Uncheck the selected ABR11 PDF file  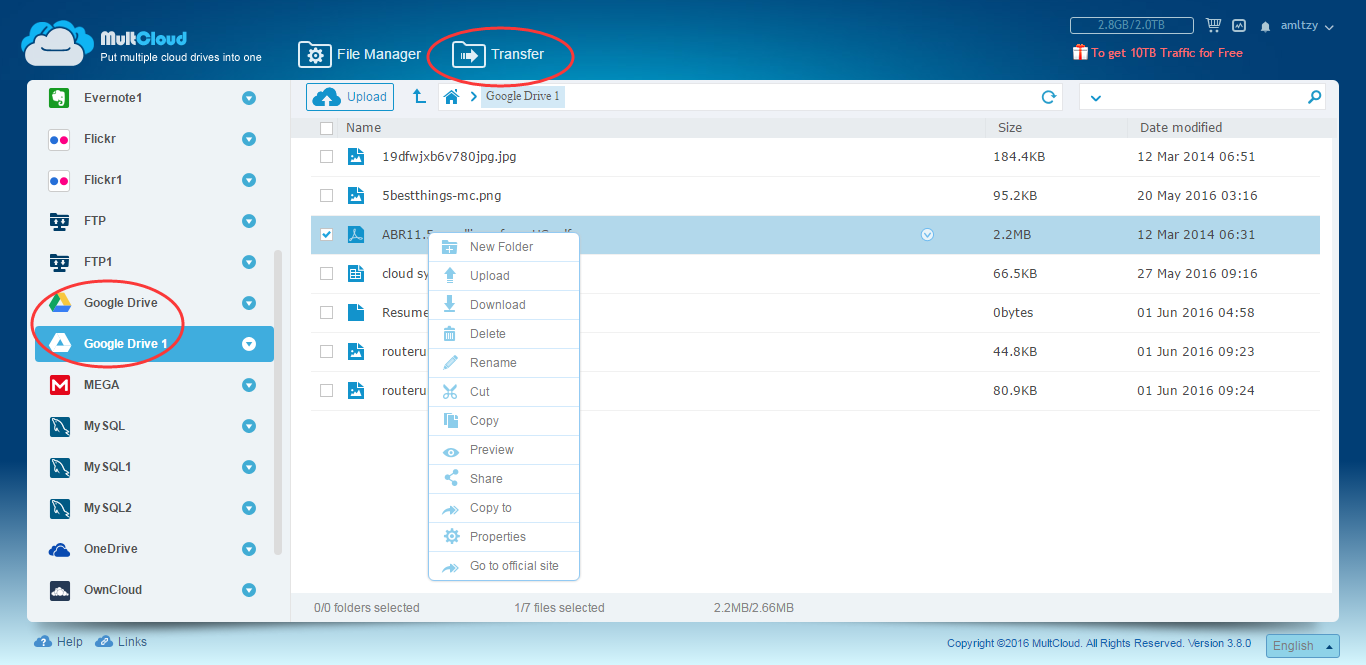326,234
